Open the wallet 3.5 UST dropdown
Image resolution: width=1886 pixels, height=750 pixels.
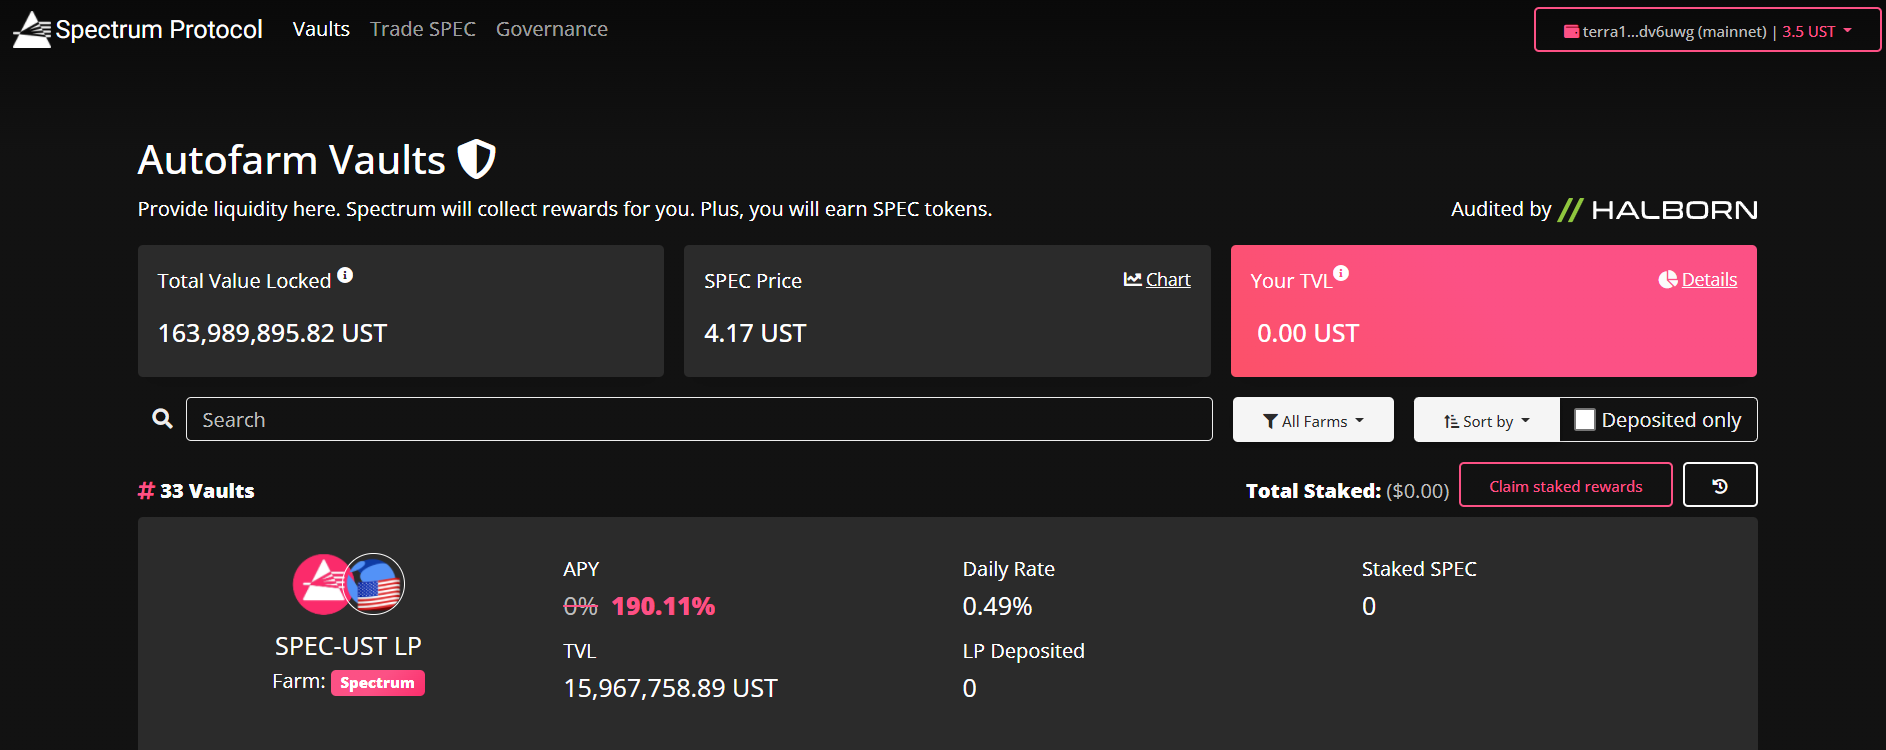pos(1817,31)
